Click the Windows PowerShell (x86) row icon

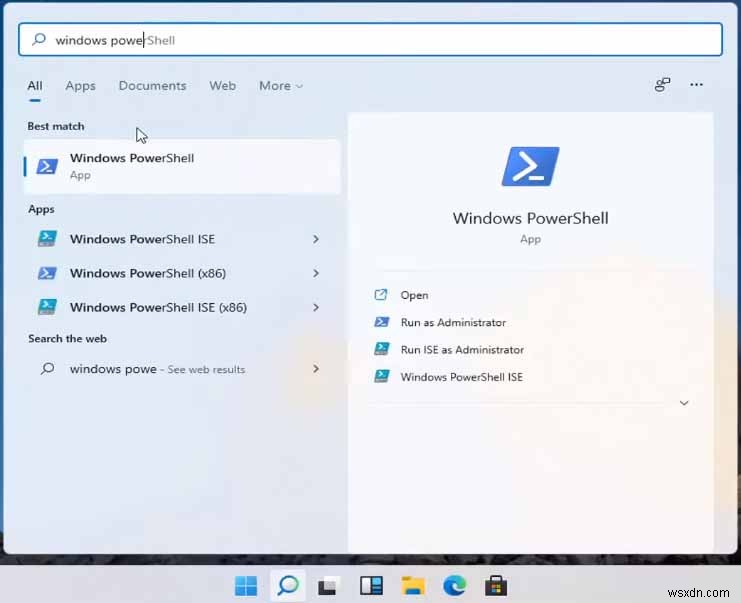pos(47,273)
